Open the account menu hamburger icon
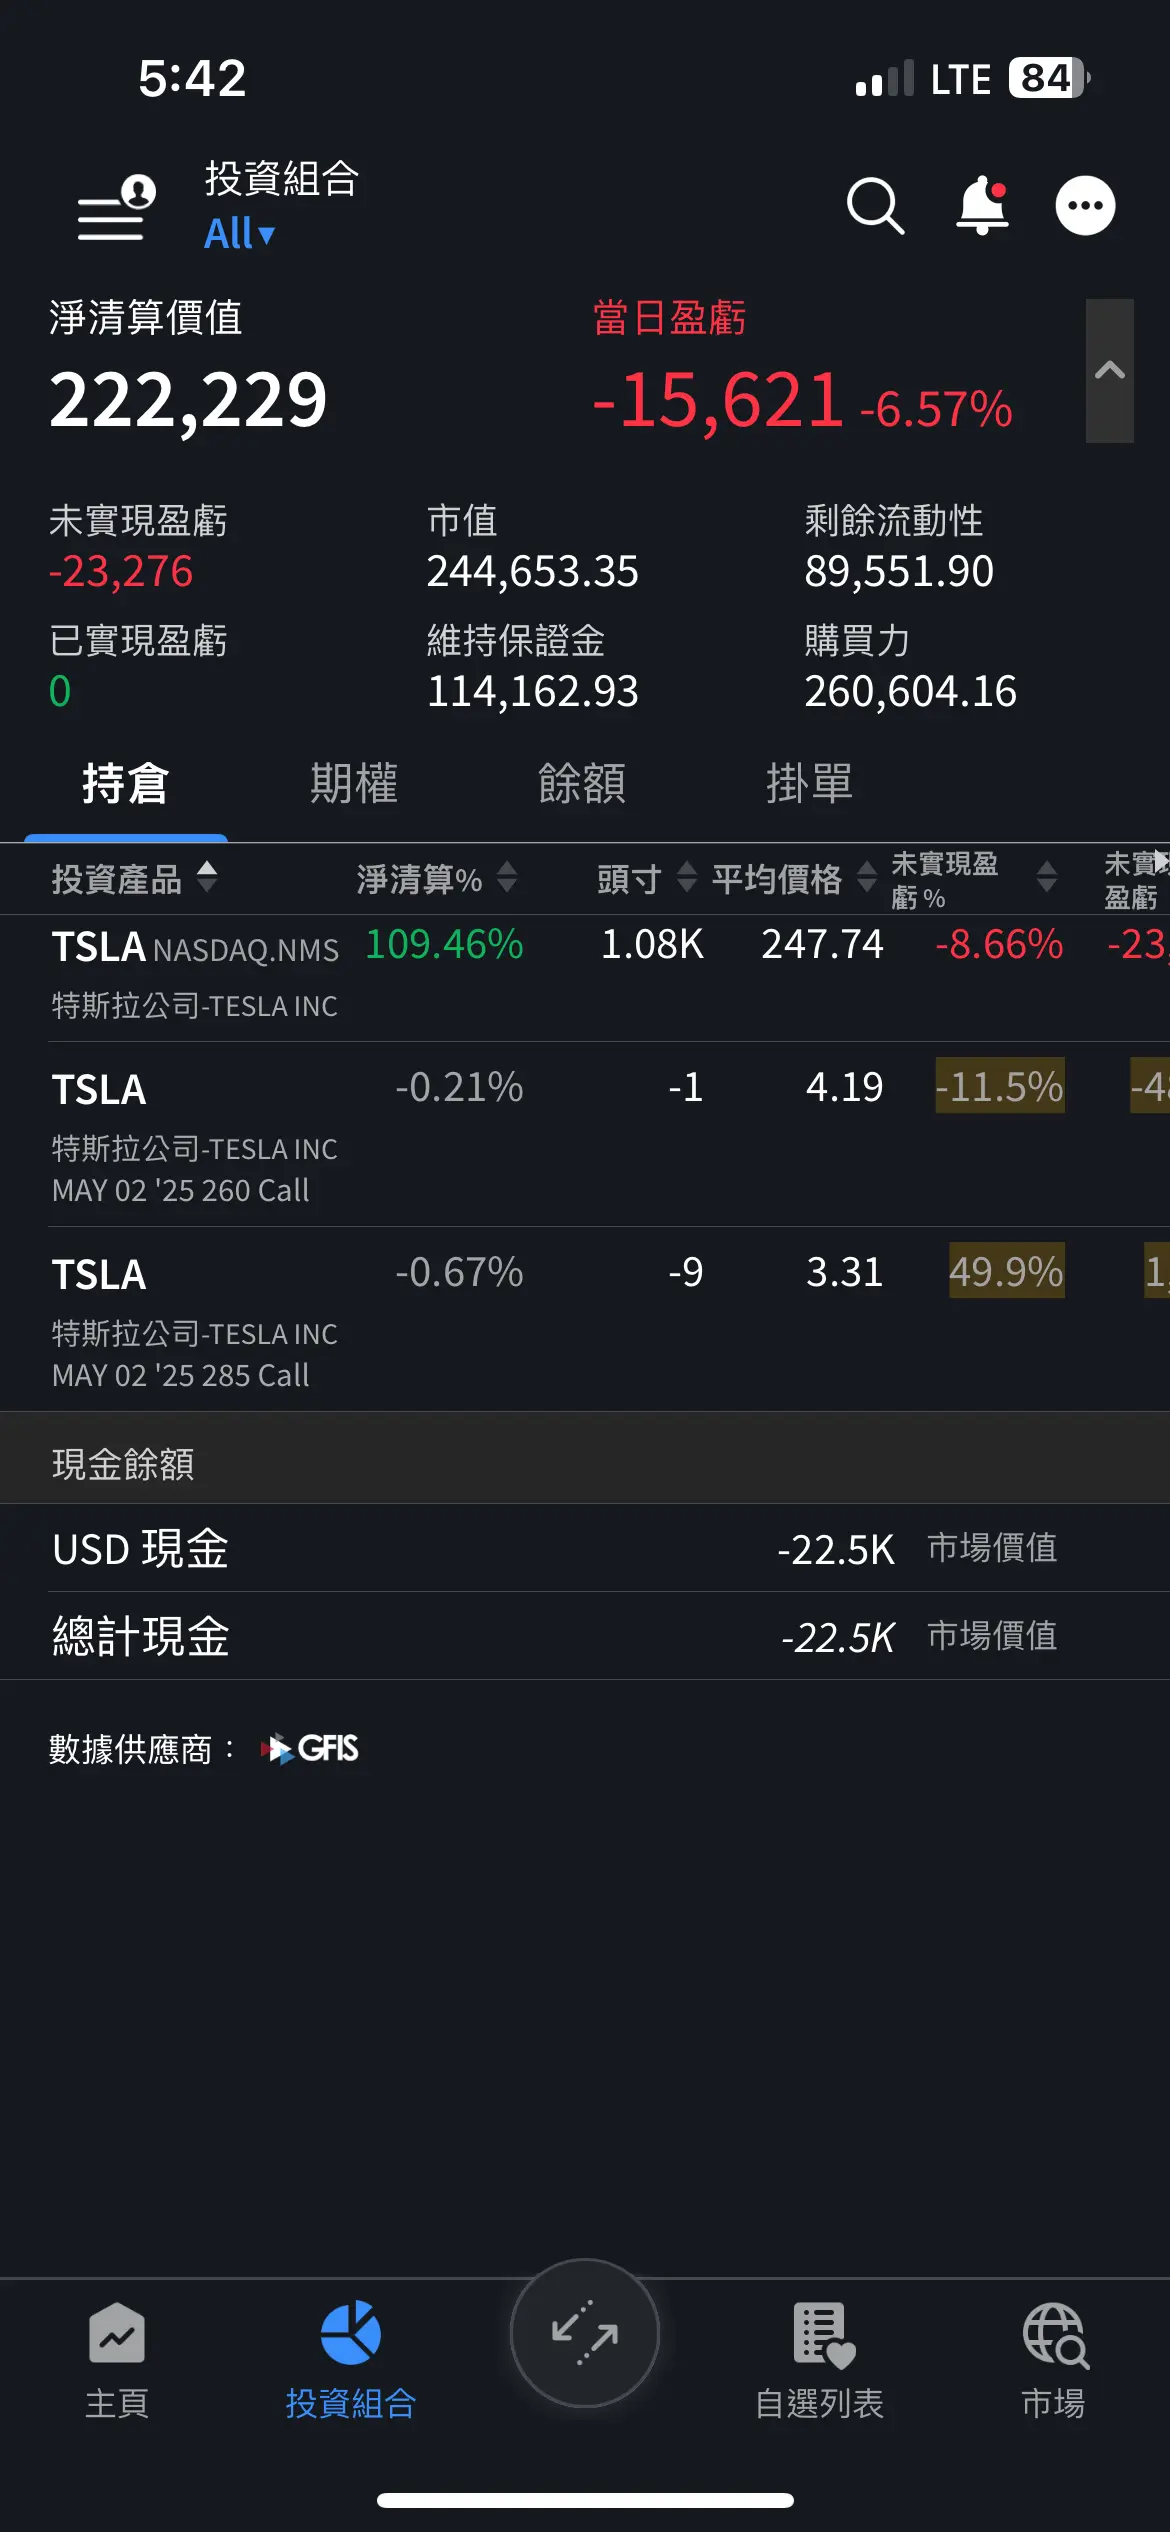 [x=116, y=208]
